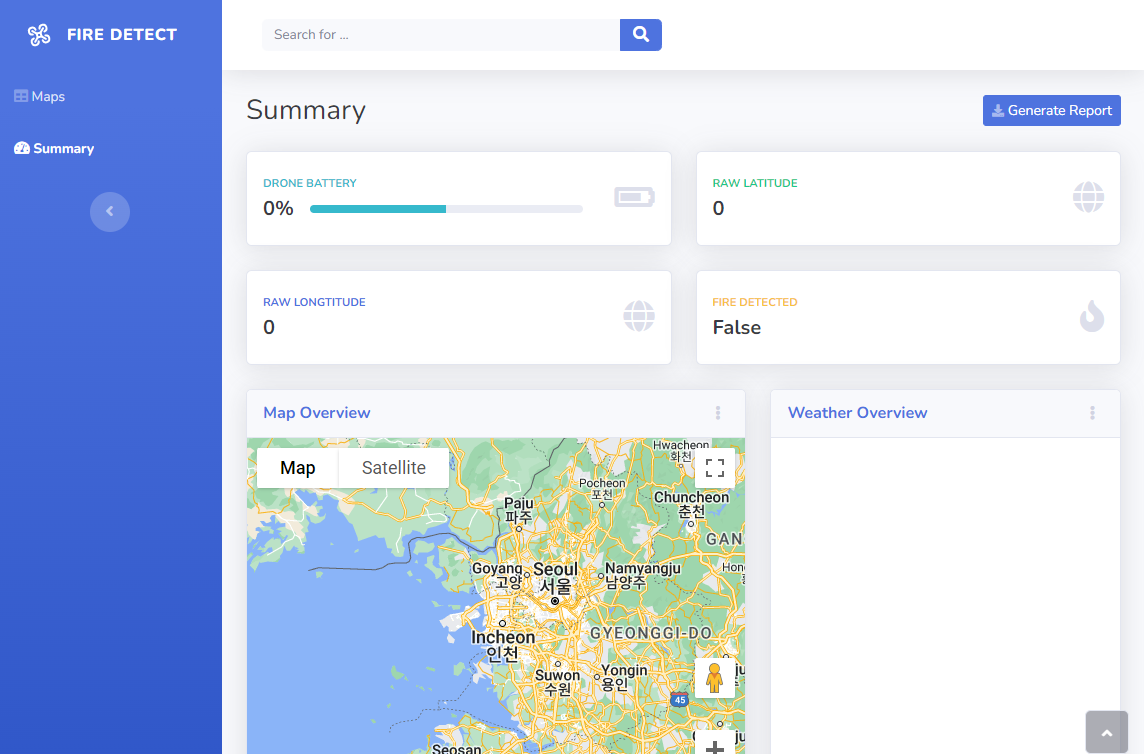Click the globe icon in Raw Longitude card
1144x754 pixels.
pos(639,317)
